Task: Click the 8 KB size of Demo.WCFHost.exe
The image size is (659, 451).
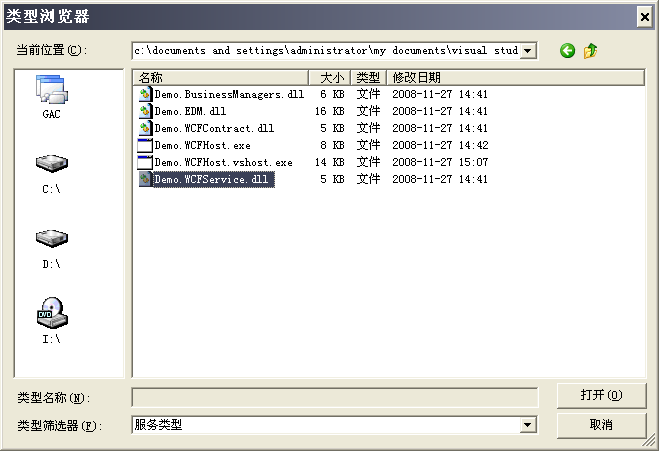Action: click(332, 145)
